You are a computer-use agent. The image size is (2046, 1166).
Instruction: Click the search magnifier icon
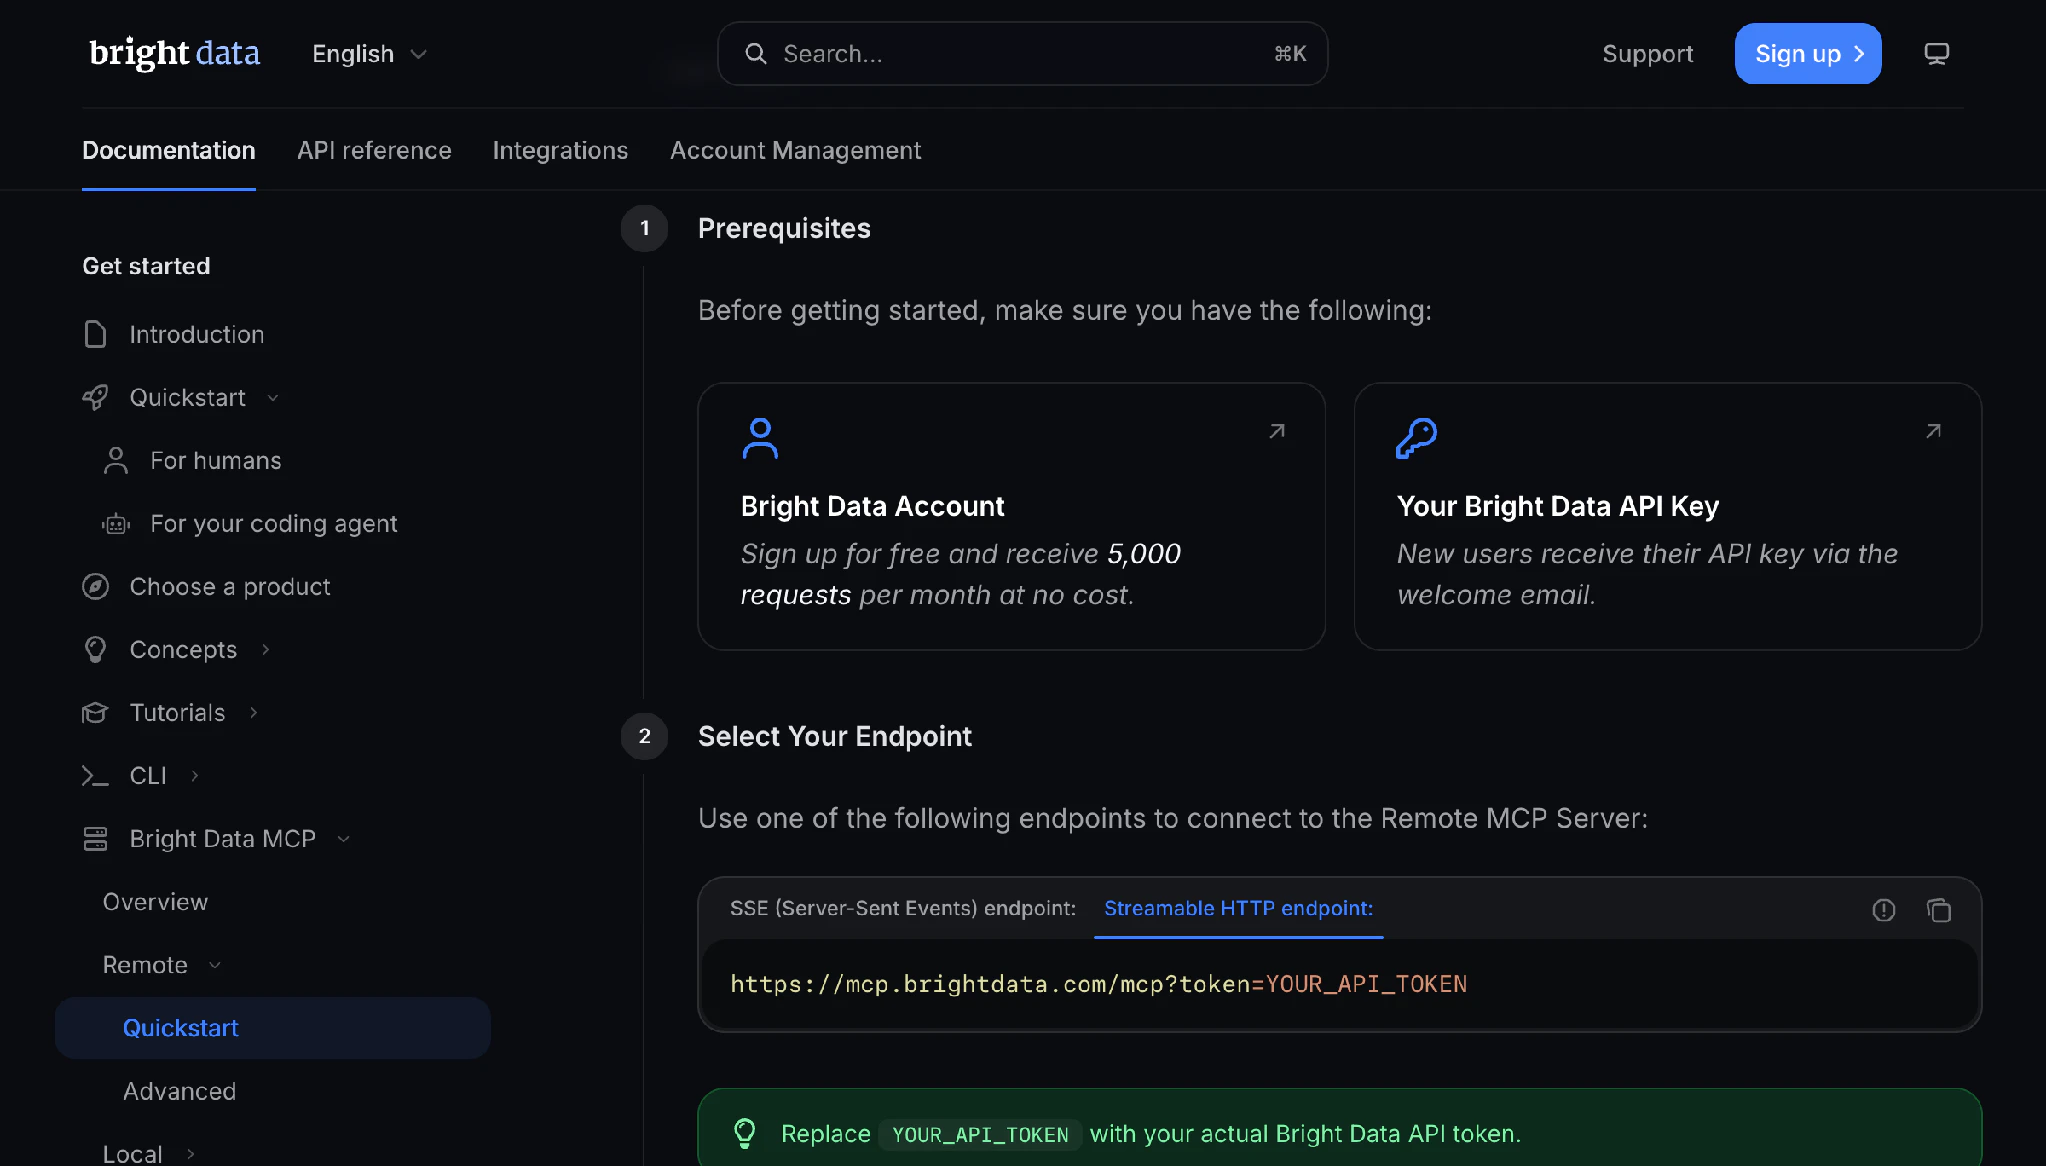click(756, 54)
